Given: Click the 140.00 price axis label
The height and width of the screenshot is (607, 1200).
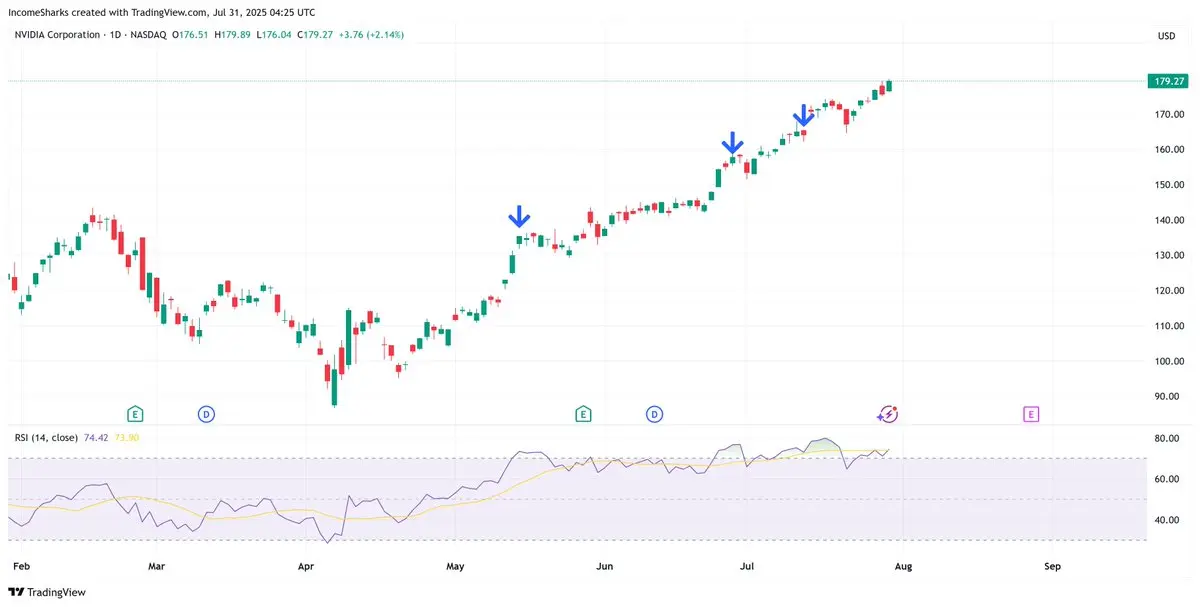Looking at the screenshot, I should tap(1169, 220).
